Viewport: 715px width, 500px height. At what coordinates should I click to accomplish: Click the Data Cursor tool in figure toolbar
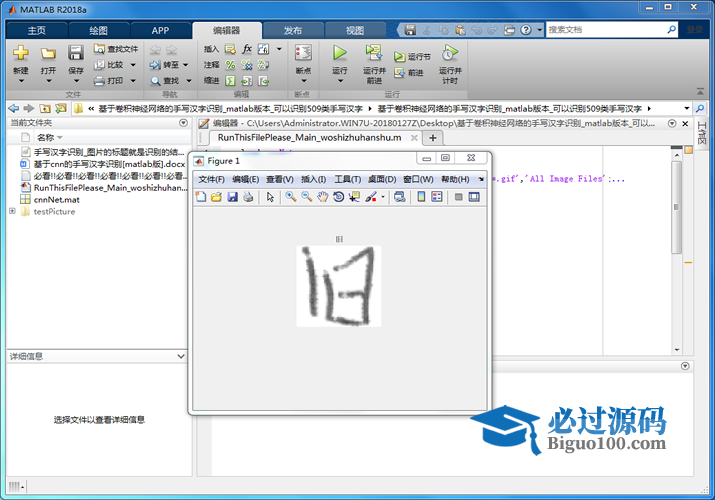pos(354,197)
